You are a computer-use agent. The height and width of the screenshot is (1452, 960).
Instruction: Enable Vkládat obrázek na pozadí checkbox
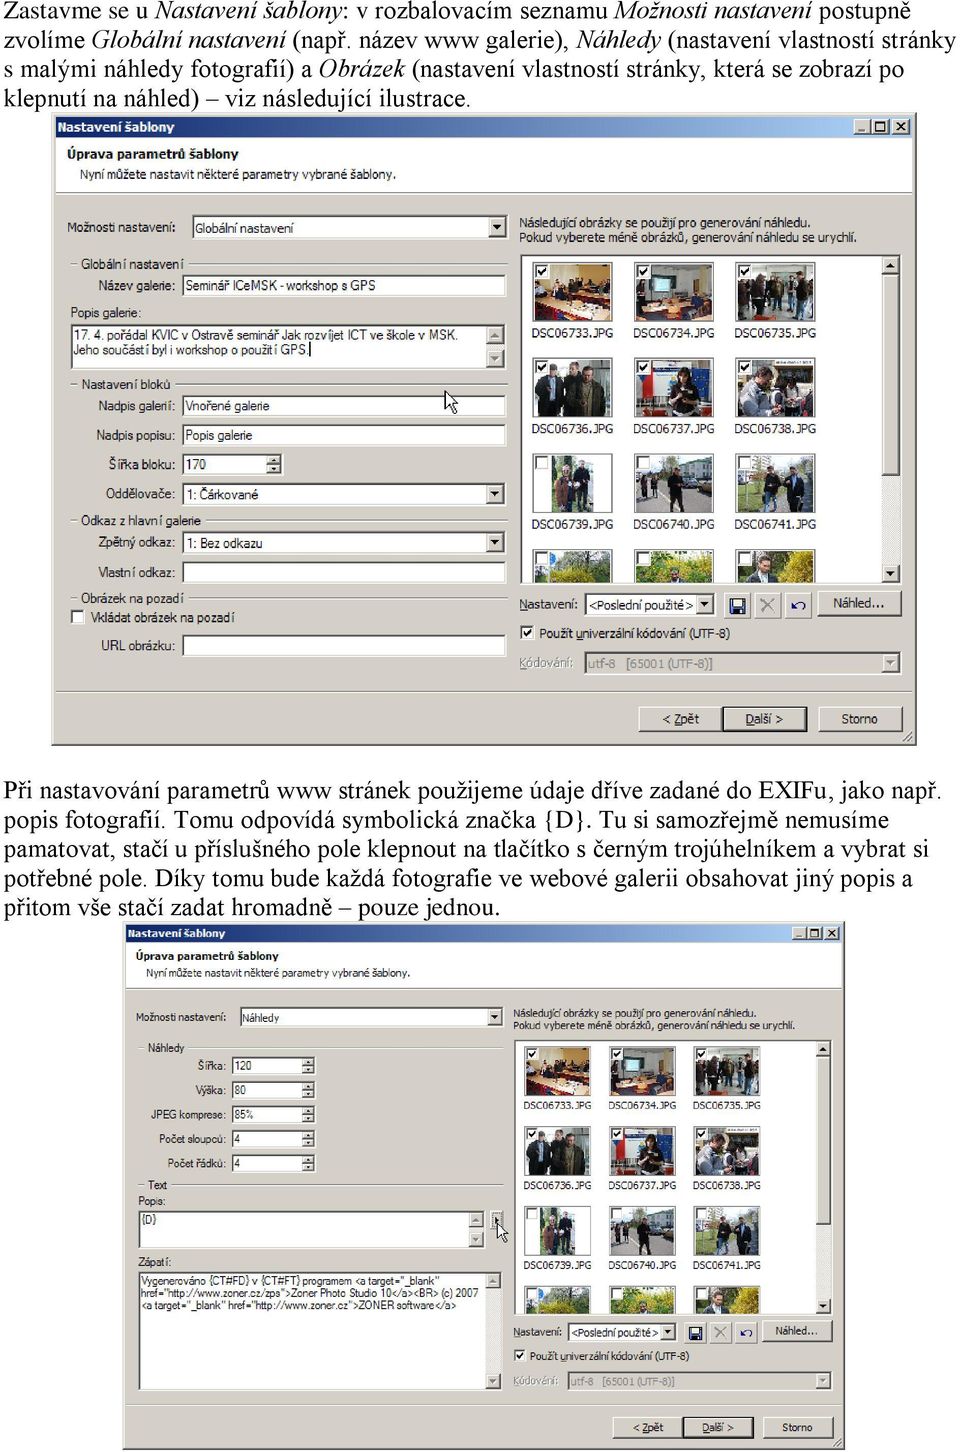point(78,617)
